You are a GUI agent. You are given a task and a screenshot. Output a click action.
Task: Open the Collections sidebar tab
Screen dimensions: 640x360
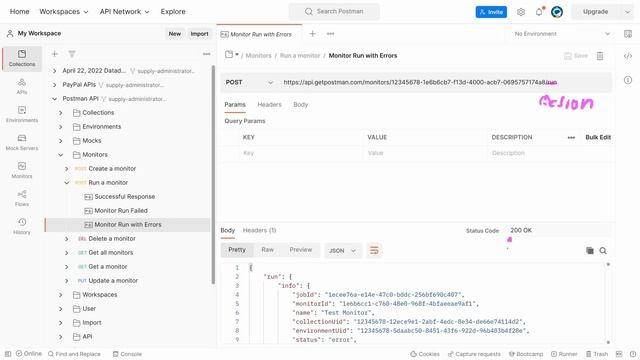coord(22,58)
